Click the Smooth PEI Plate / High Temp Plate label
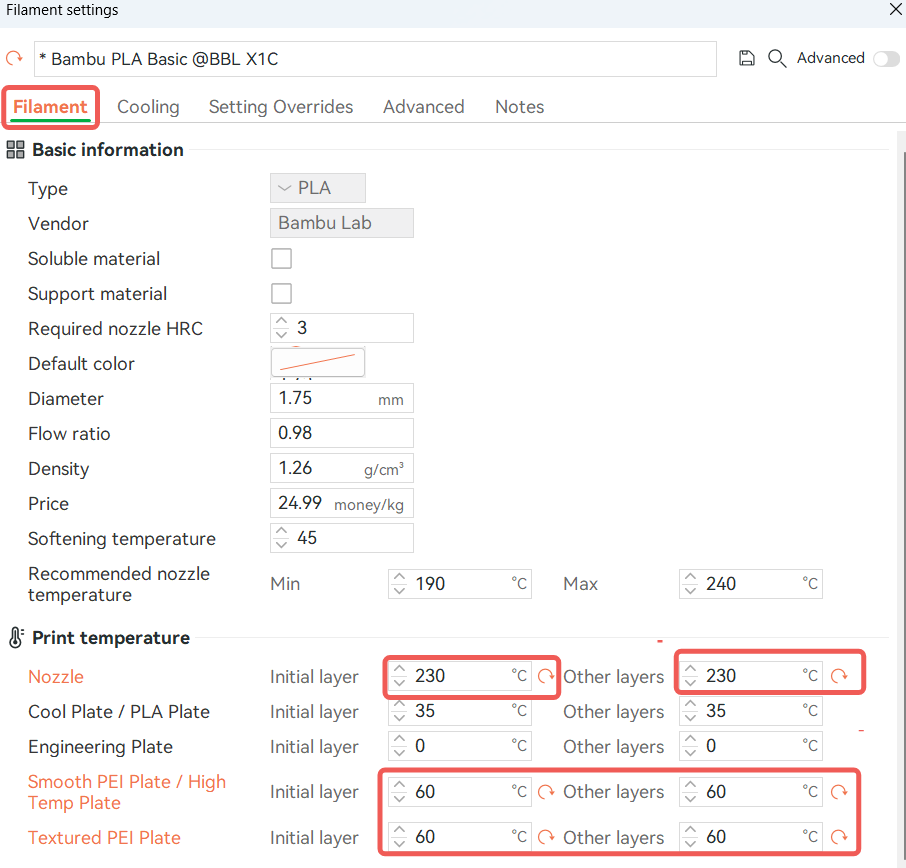Screen dimensions: 906x868 point(127,792)
